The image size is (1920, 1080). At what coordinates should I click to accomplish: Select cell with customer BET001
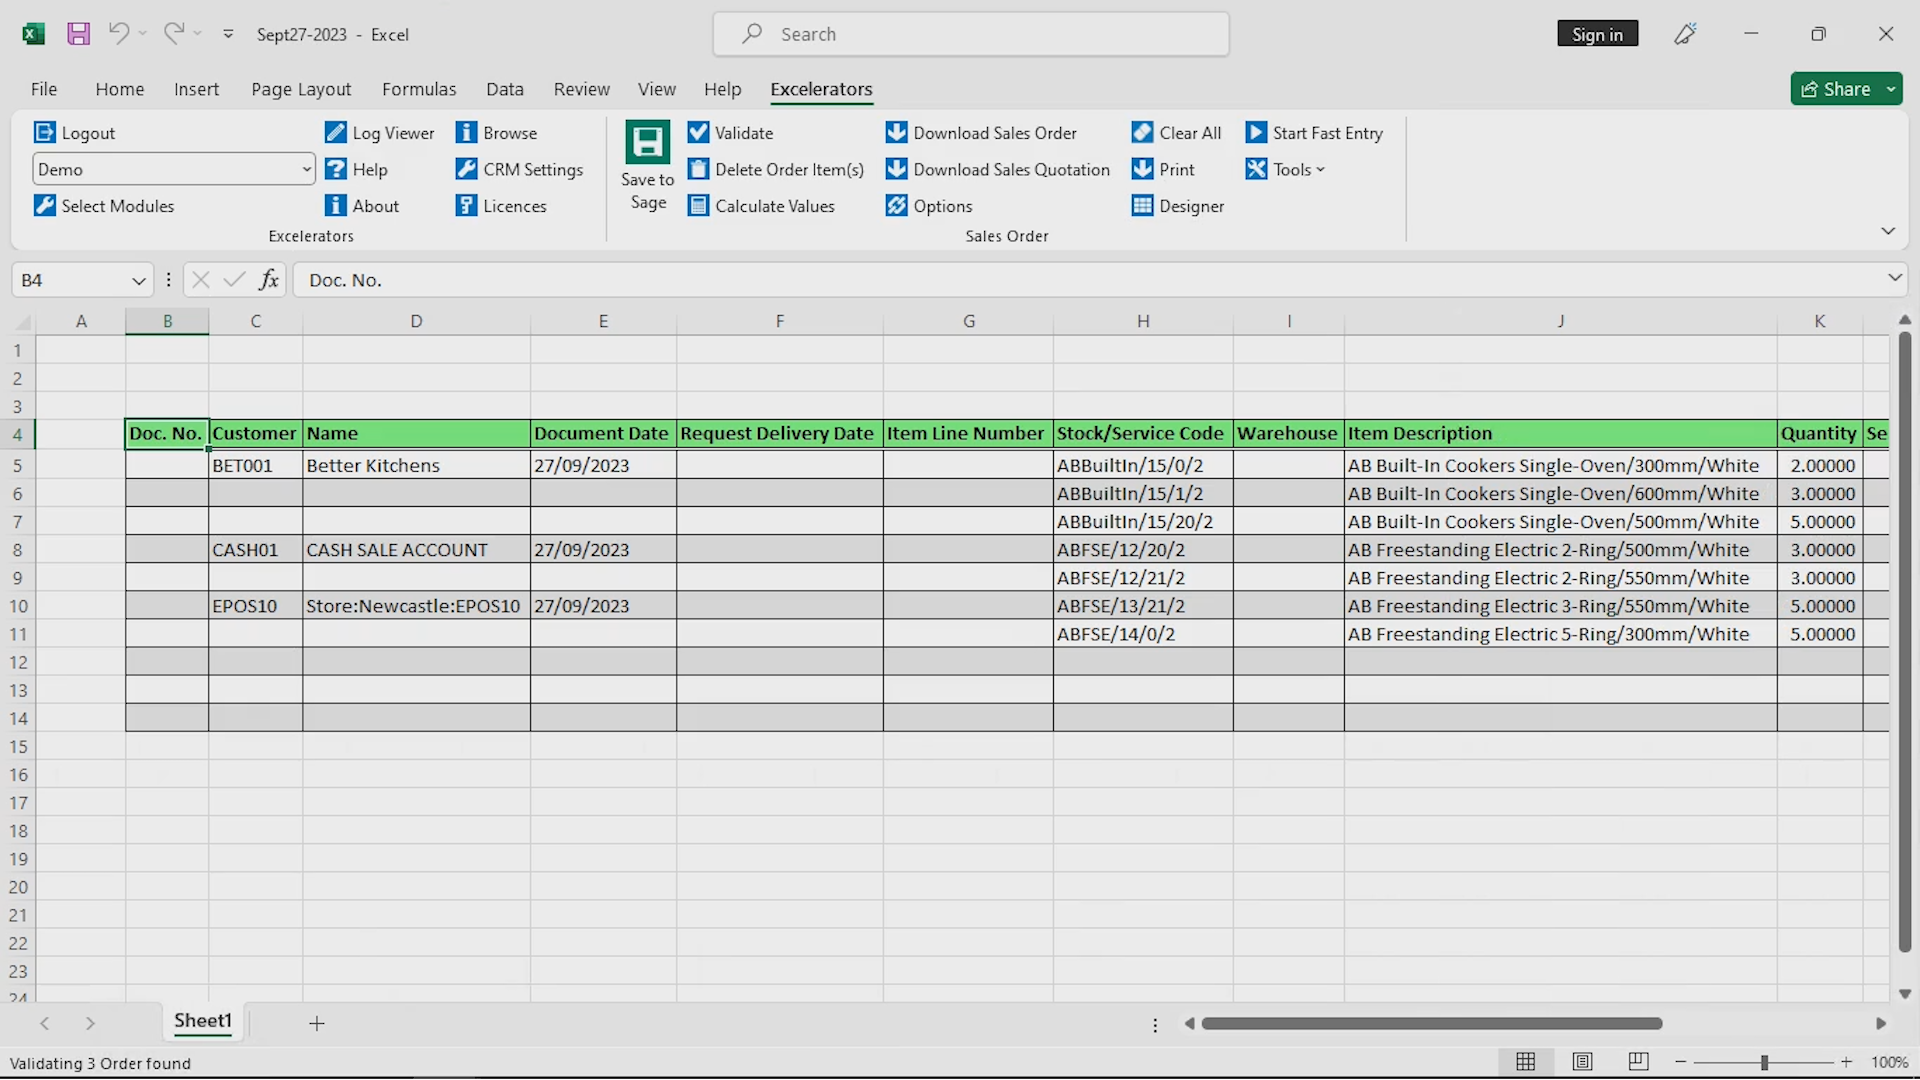pos(256,465)
